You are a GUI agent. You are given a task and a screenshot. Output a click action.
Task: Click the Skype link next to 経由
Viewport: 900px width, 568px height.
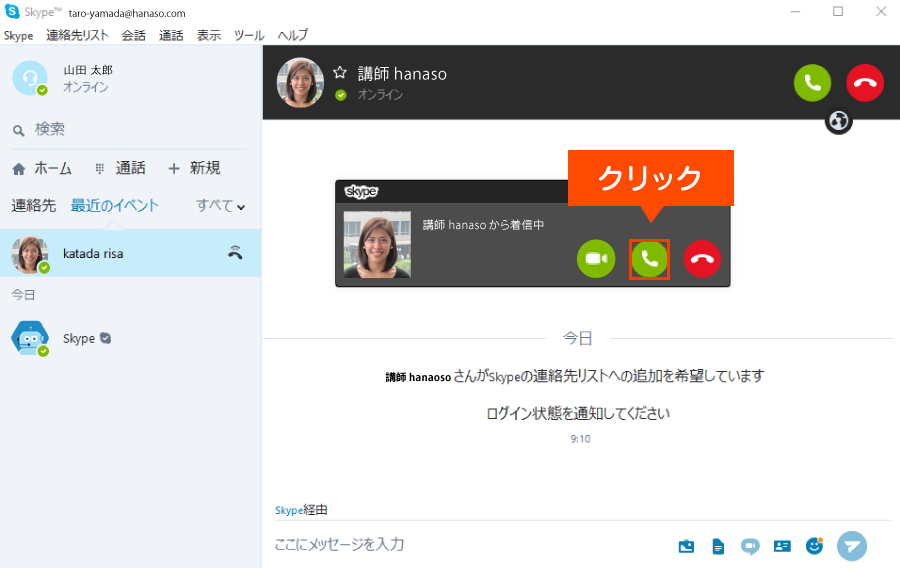pyautogui.click(x=289, y=510)
